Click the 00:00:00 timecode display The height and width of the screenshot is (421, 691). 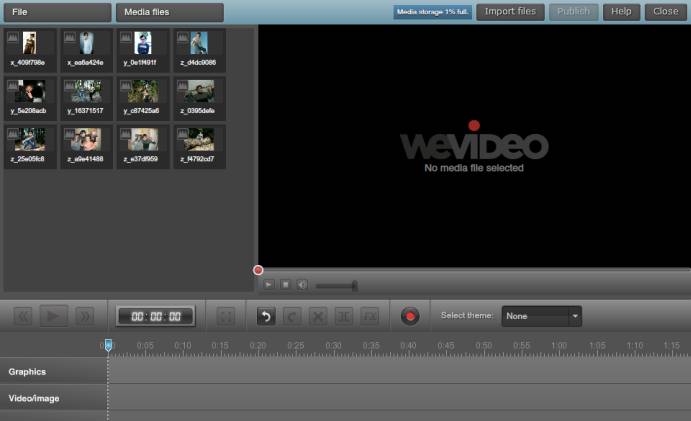click(155, 316)
